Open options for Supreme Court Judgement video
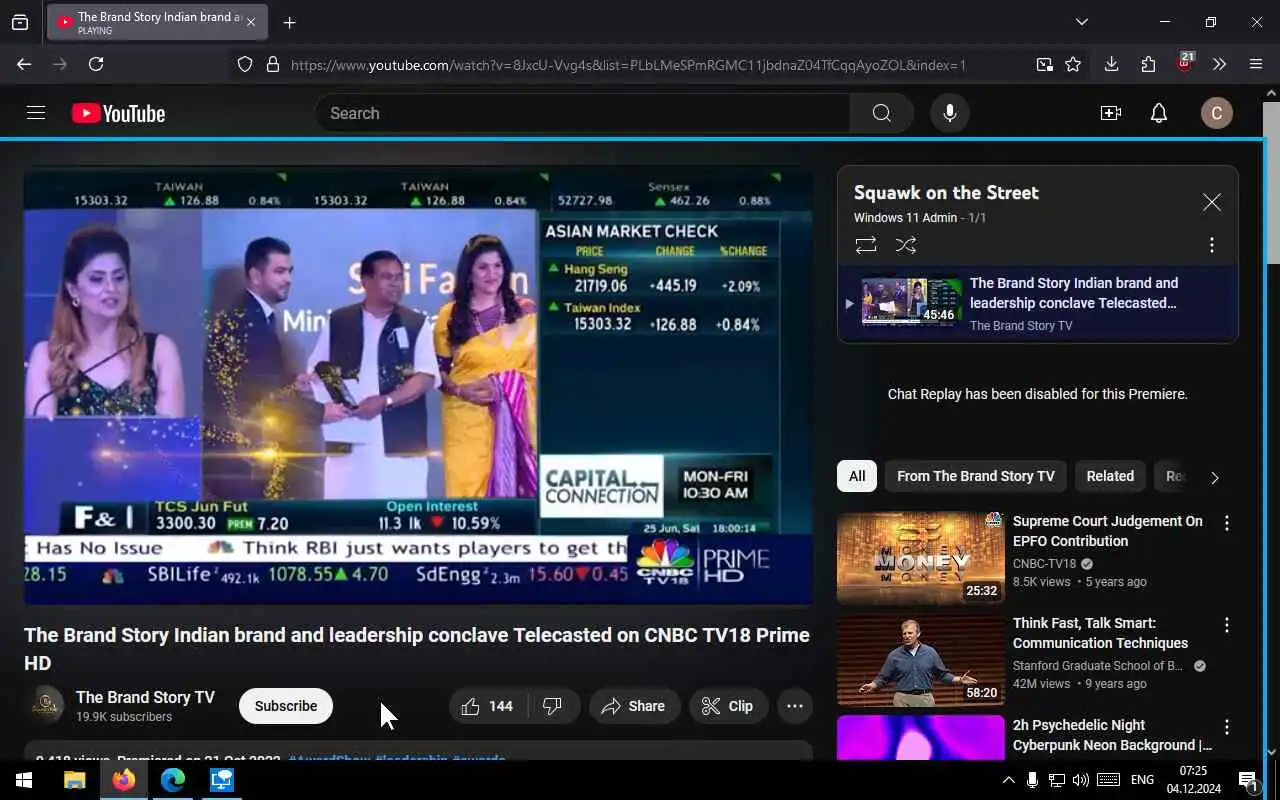 pos(1227,523)
